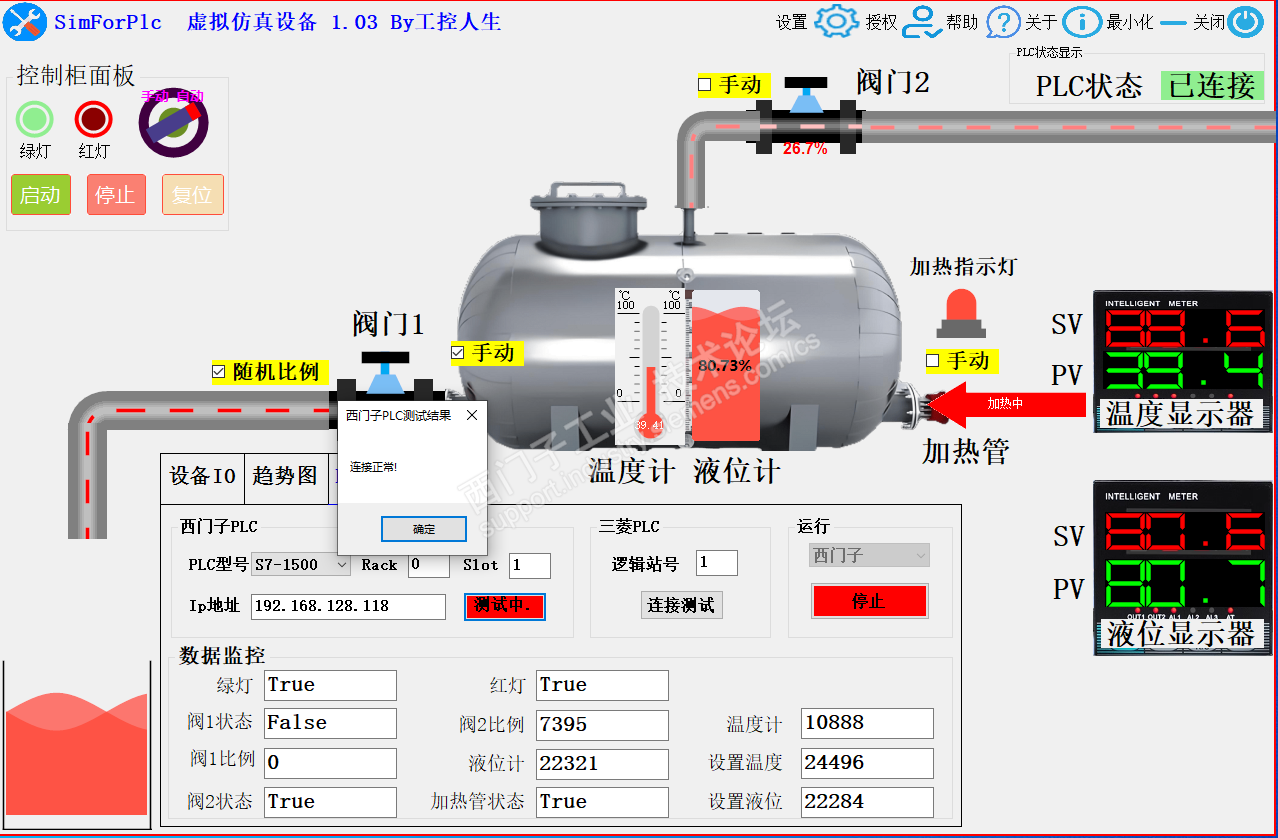Click the 液位计 level gauge showing 80.73%
The image size is (1278, 838).
pyautogui.click(x=724, y=365)
